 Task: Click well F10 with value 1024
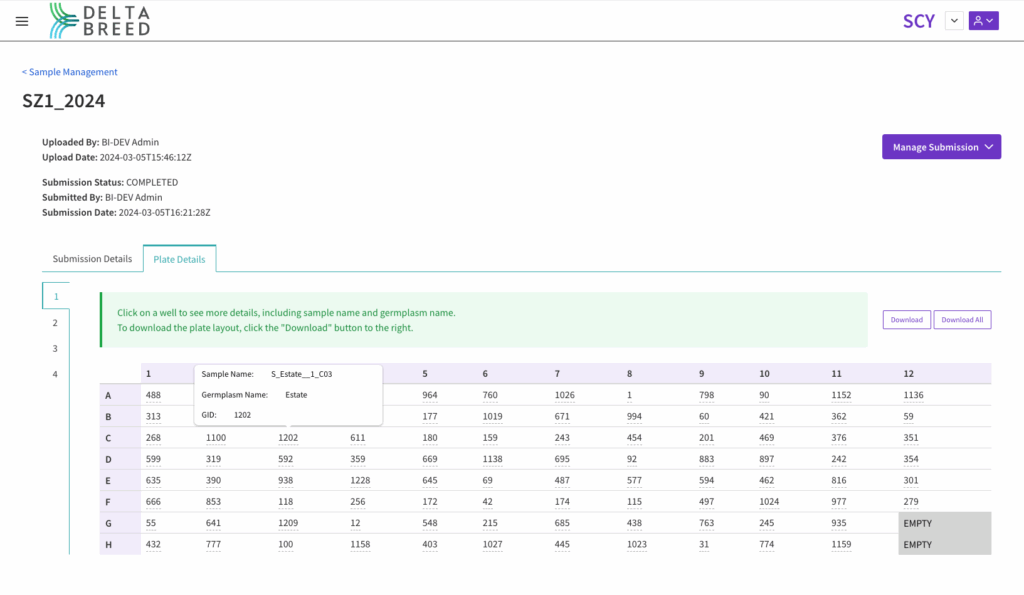[769, 502]
